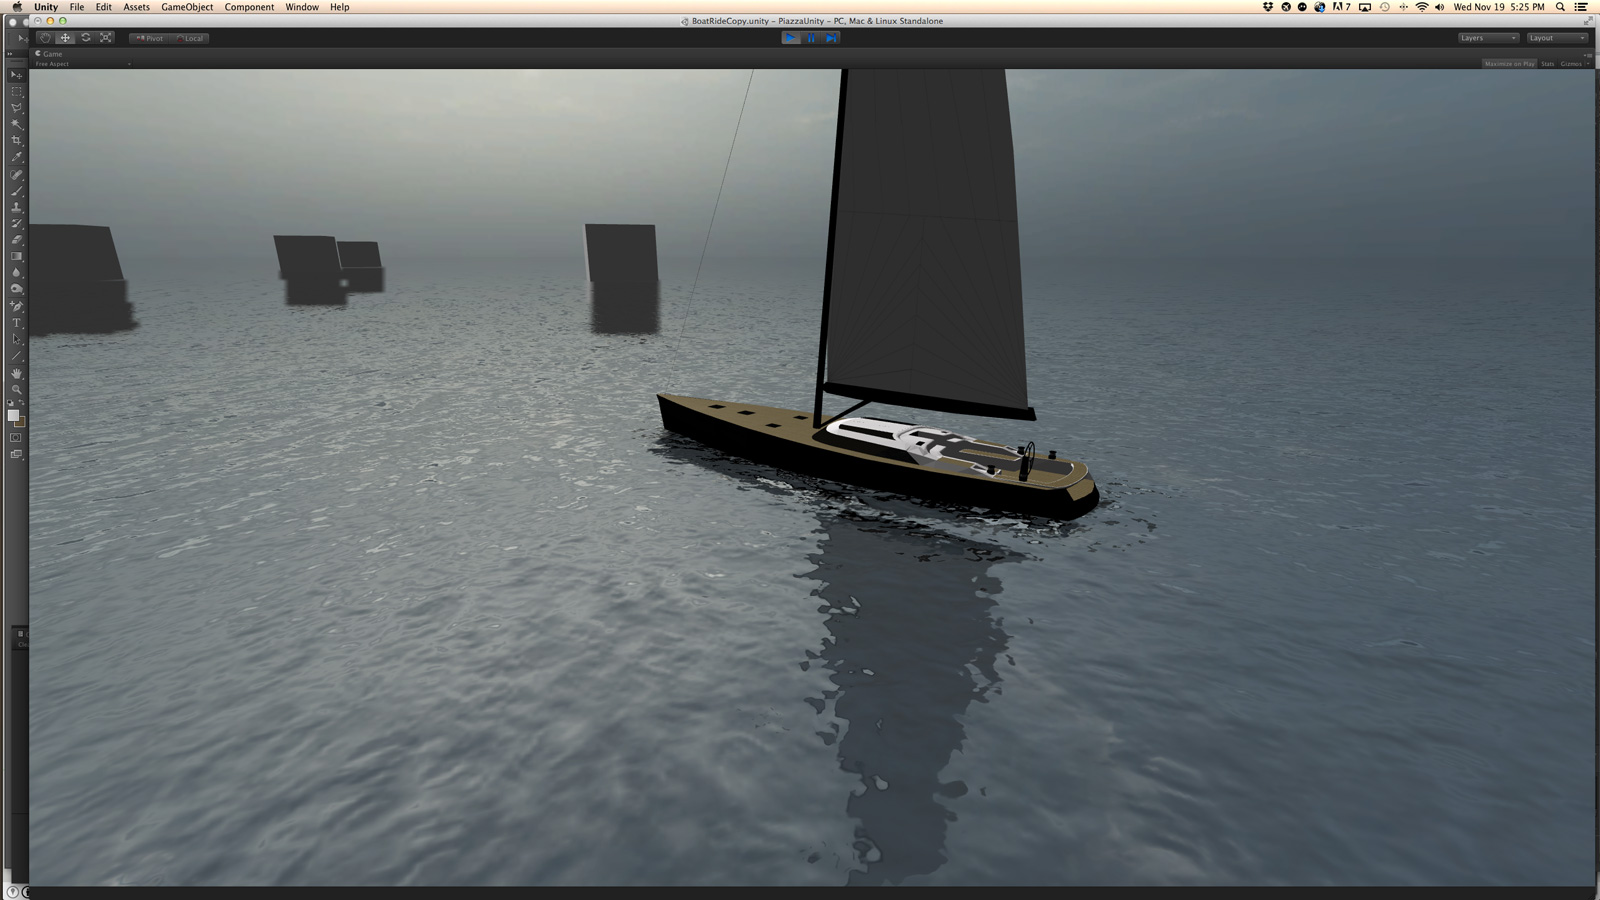Toggle Local/Global handle rotation

point(189,38)
